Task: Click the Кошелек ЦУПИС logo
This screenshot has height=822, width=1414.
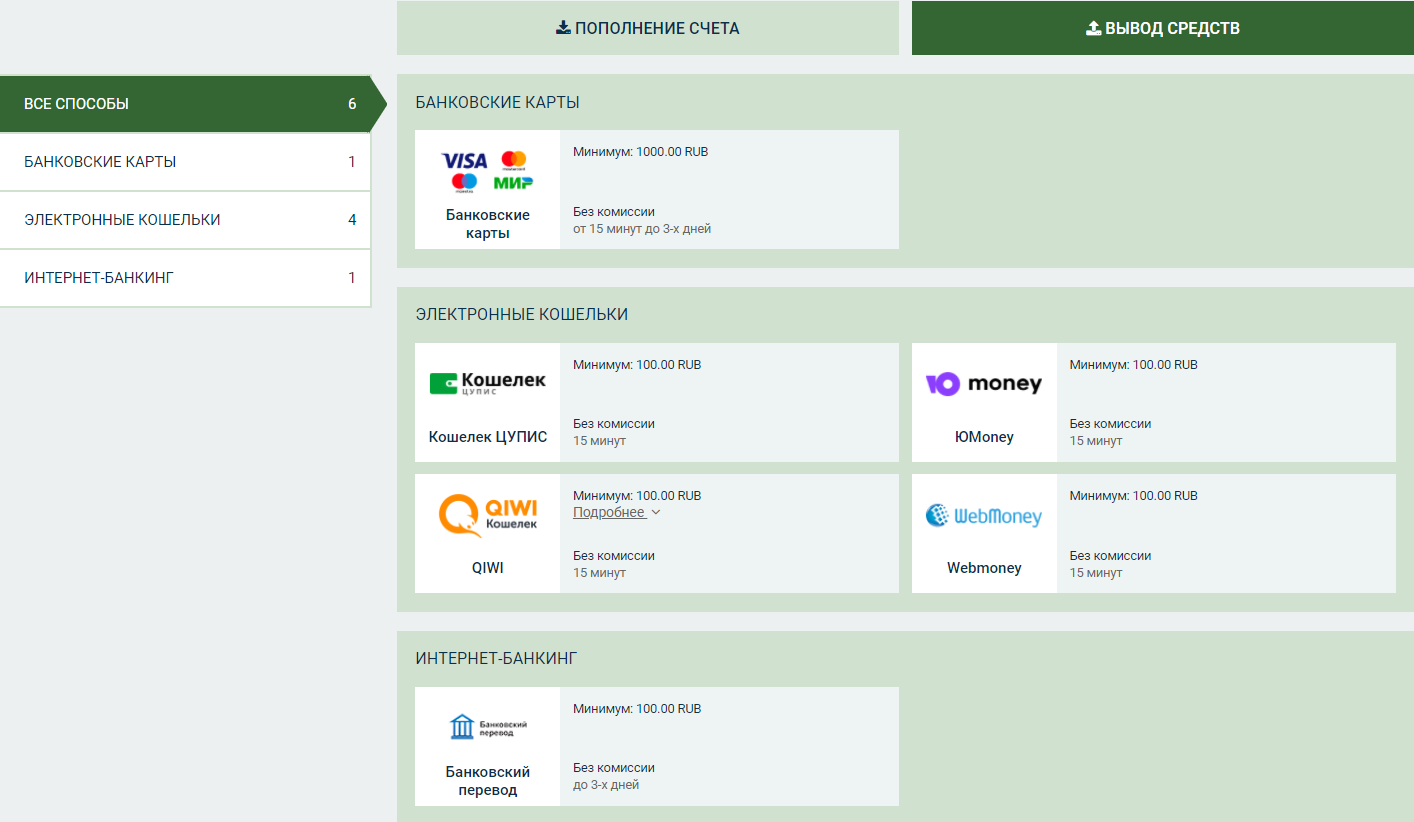Action: coord(488,383)
